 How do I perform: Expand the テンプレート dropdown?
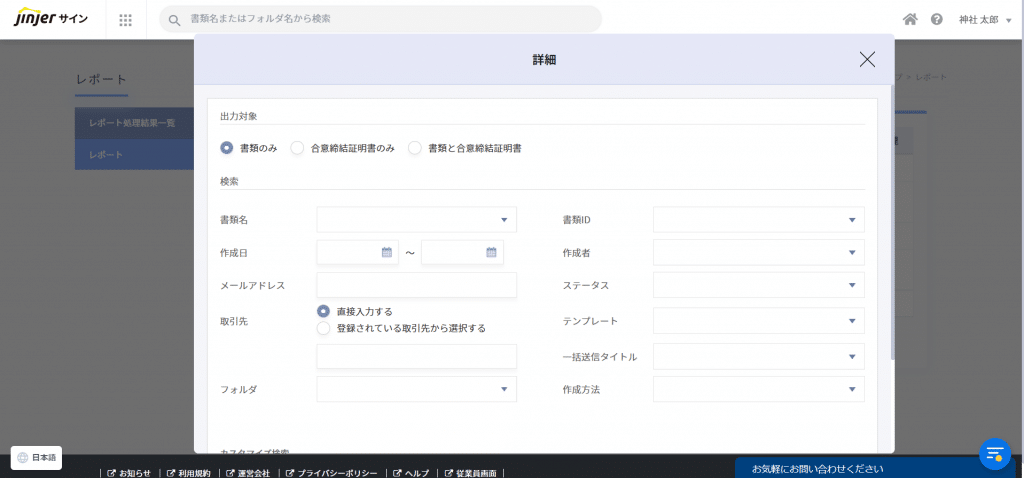click(x=851, y=321)
